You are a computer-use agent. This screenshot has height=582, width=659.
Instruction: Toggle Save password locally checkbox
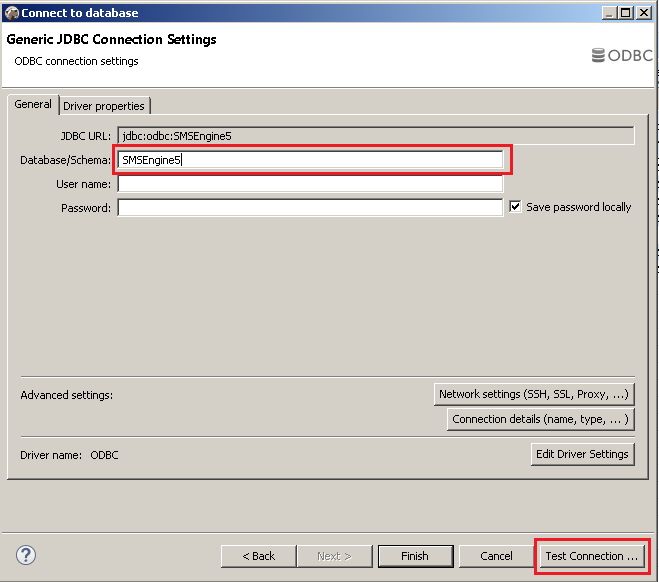(x=516, y=207)
